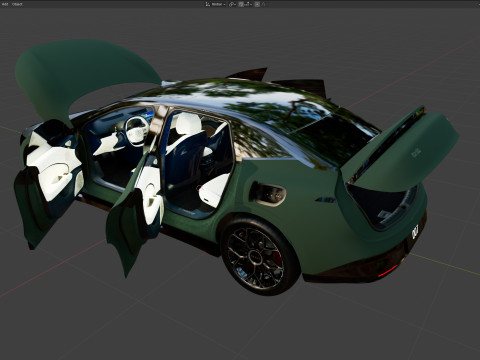Viewport: 480px width, 360px height.
Task: Open the transform orientation dropdown
Action: pos(215,4)
